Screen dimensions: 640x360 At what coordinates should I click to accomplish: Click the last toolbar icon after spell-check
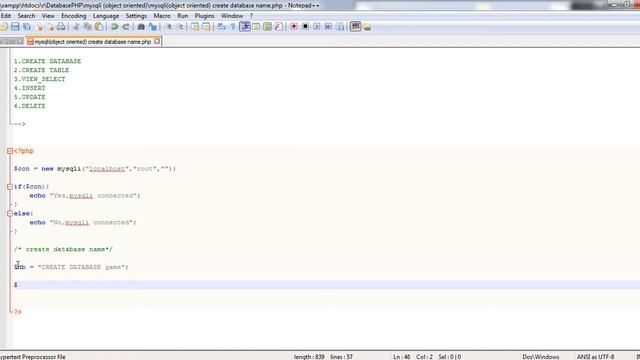[x=367, y=27]
